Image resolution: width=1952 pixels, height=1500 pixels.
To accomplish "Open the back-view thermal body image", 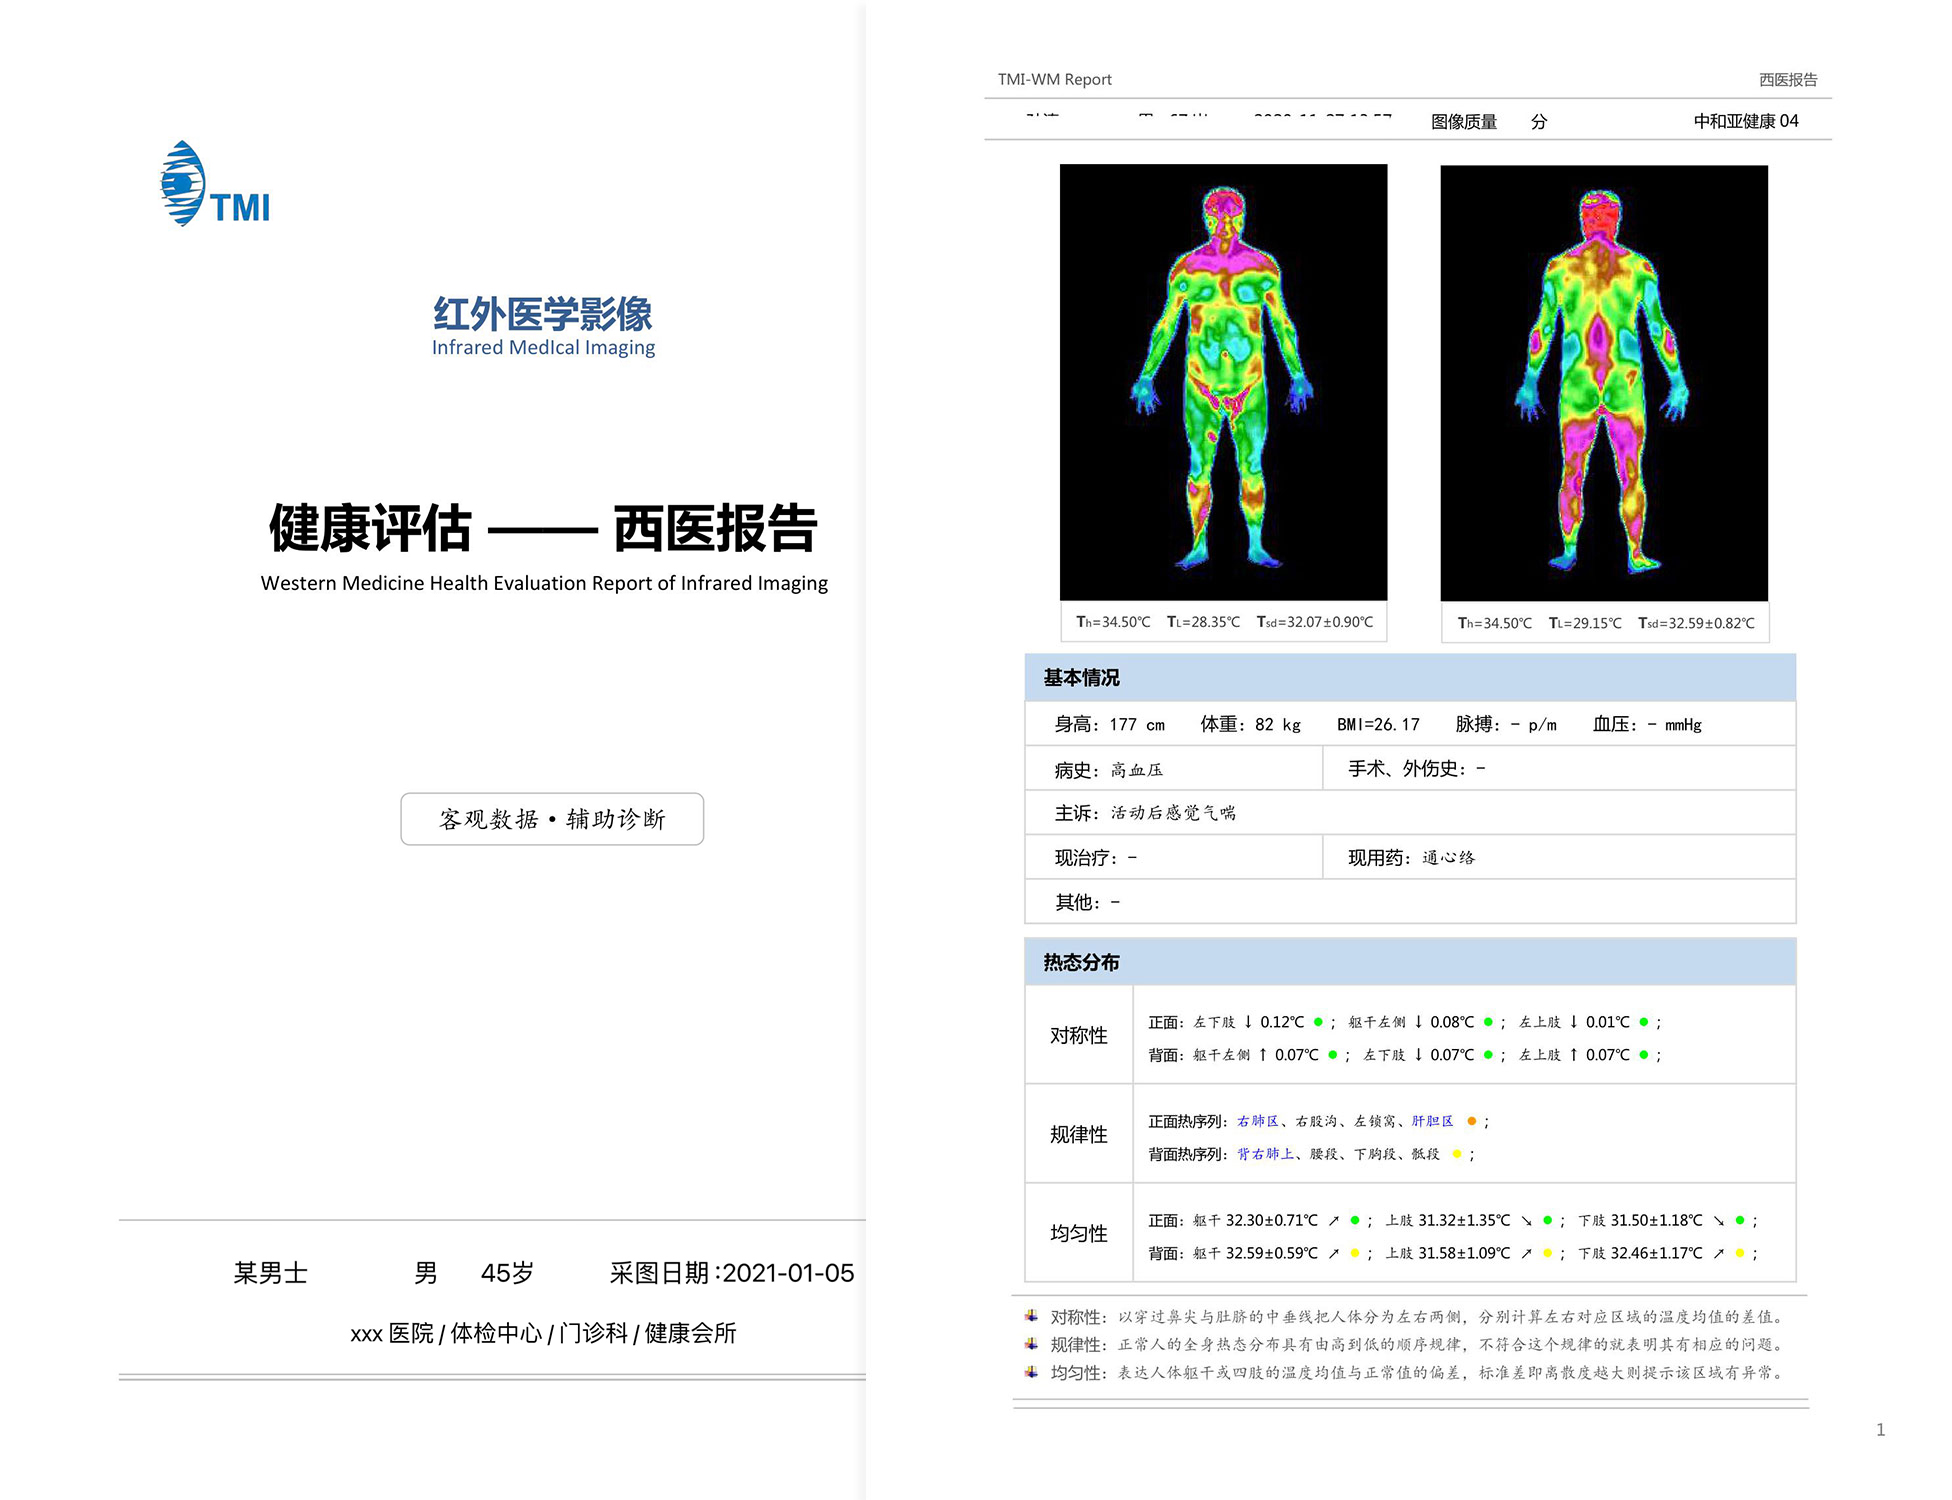I will coord(1604,383).
